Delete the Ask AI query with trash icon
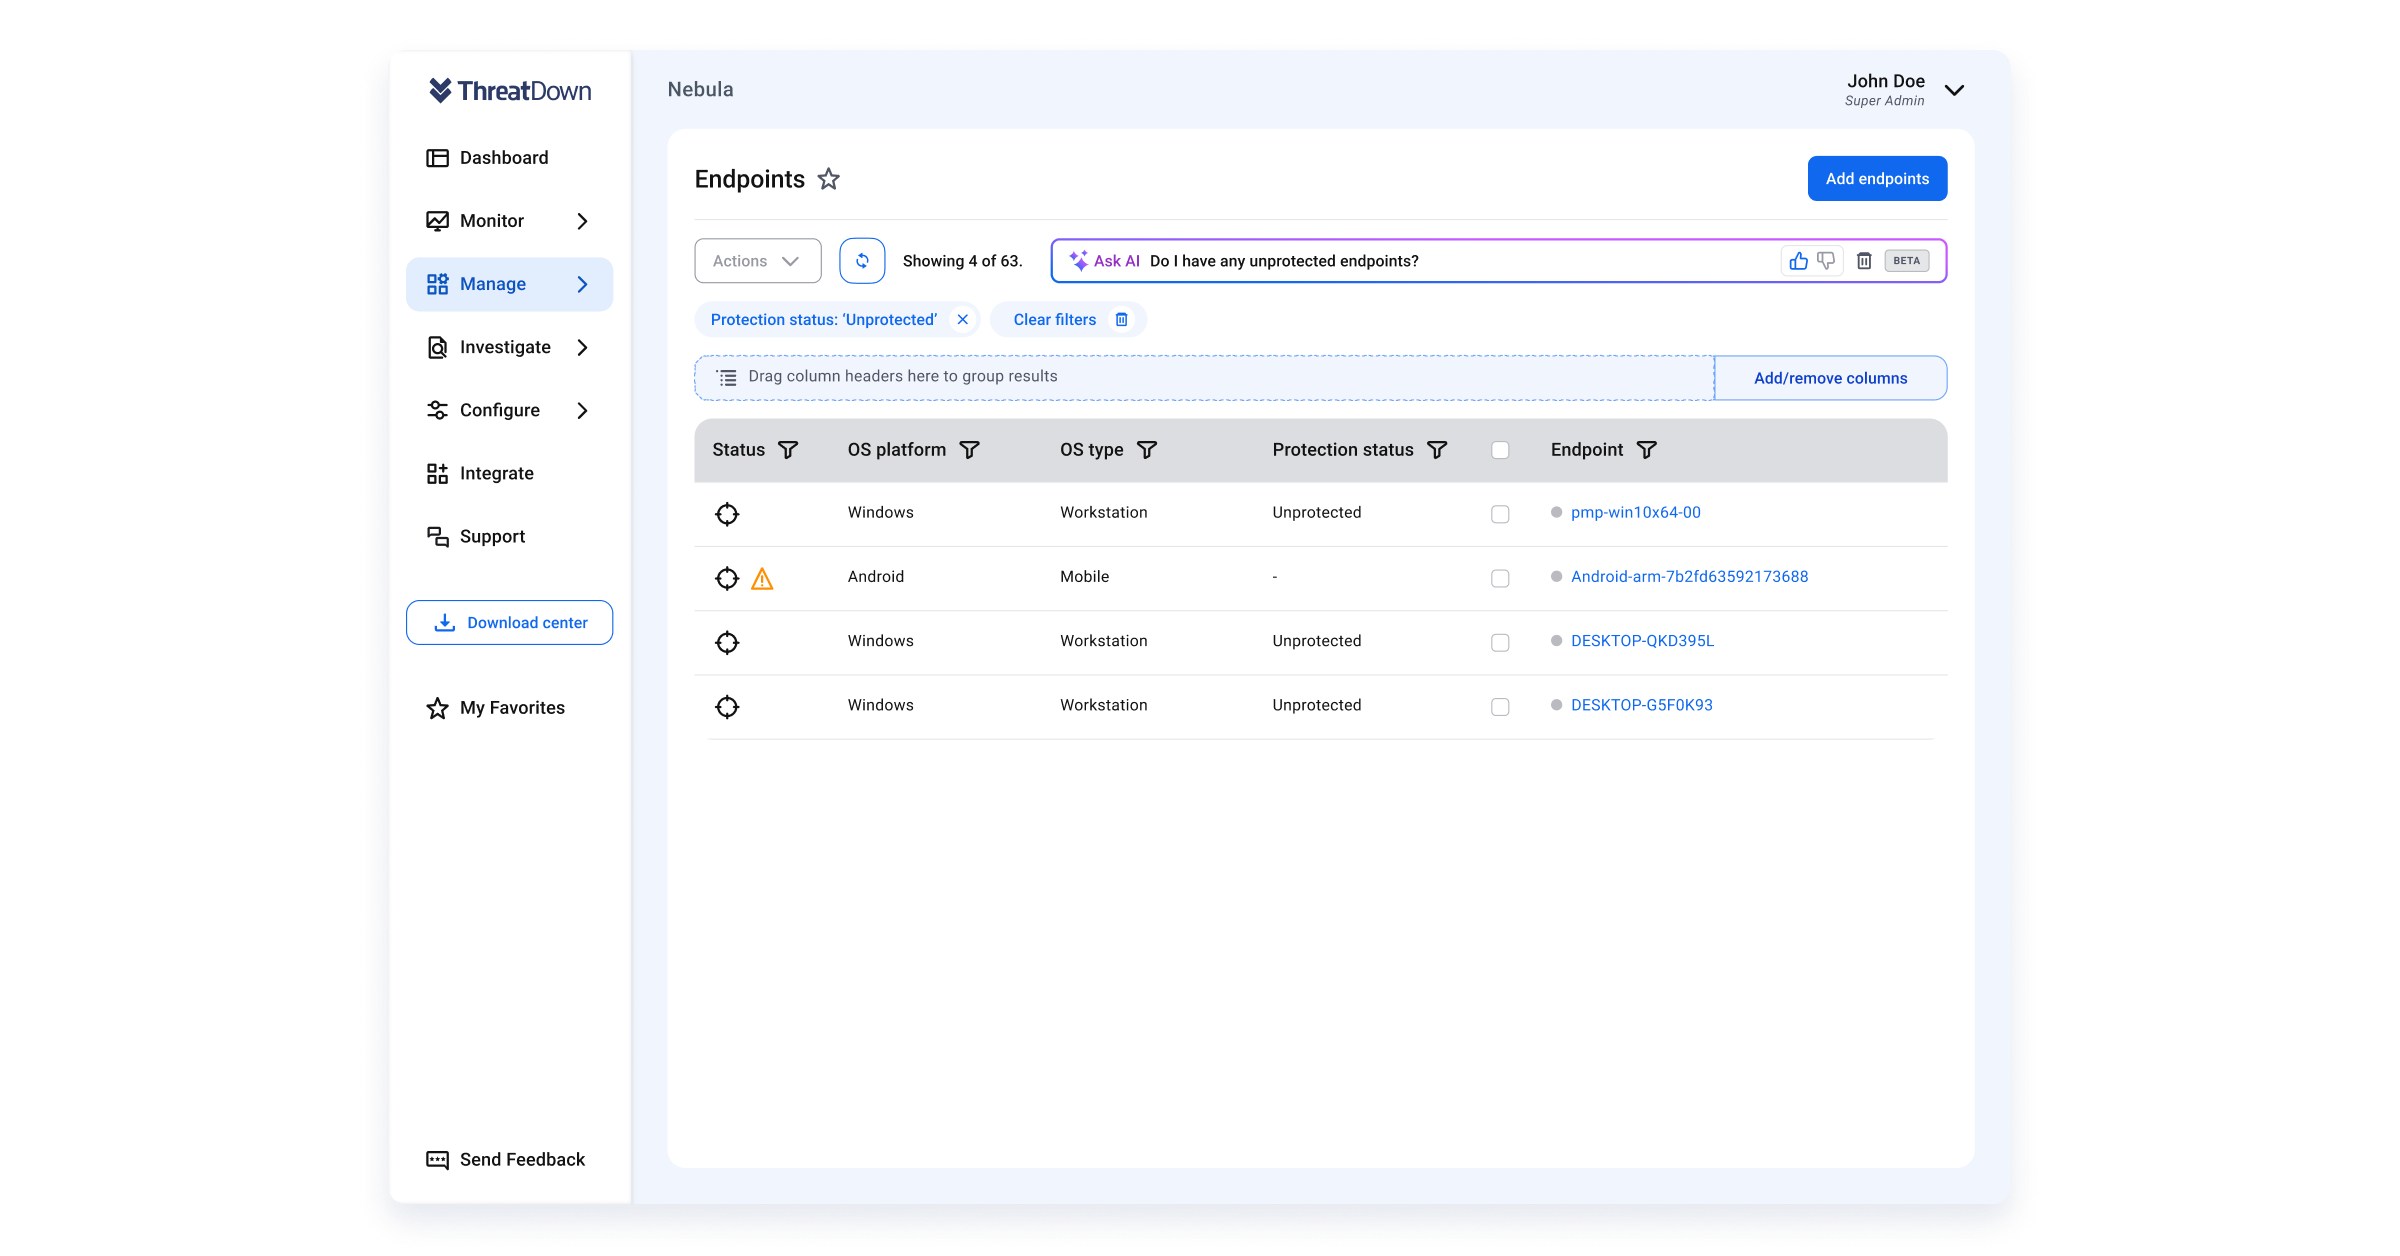2400x1256 pixels. pyautogui.click(x=1864, y=261)
